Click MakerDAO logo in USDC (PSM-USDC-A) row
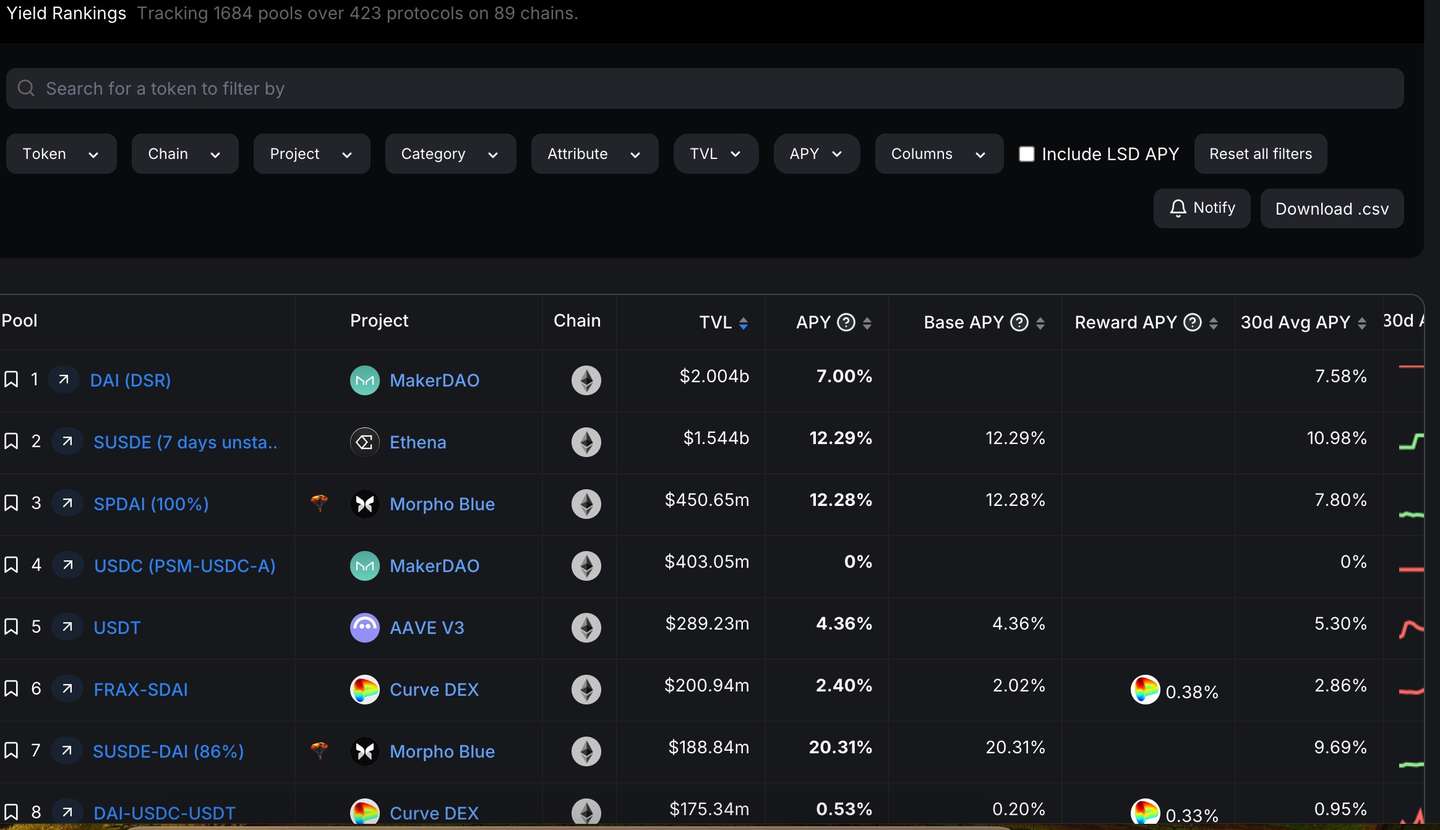The image size is (1440, 830). tap(365, 566)
